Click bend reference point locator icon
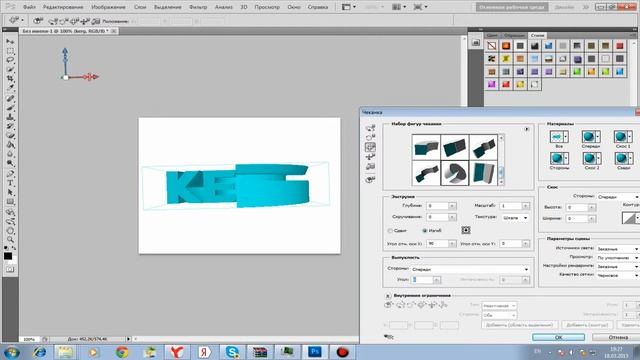Screen dimensions: 640x360 (466, 230)
